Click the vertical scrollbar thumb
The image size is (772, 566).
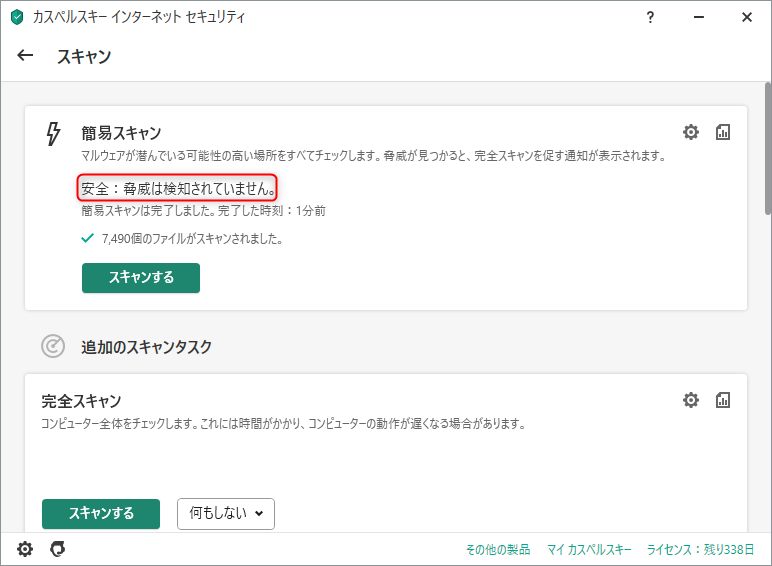(768, 149)
